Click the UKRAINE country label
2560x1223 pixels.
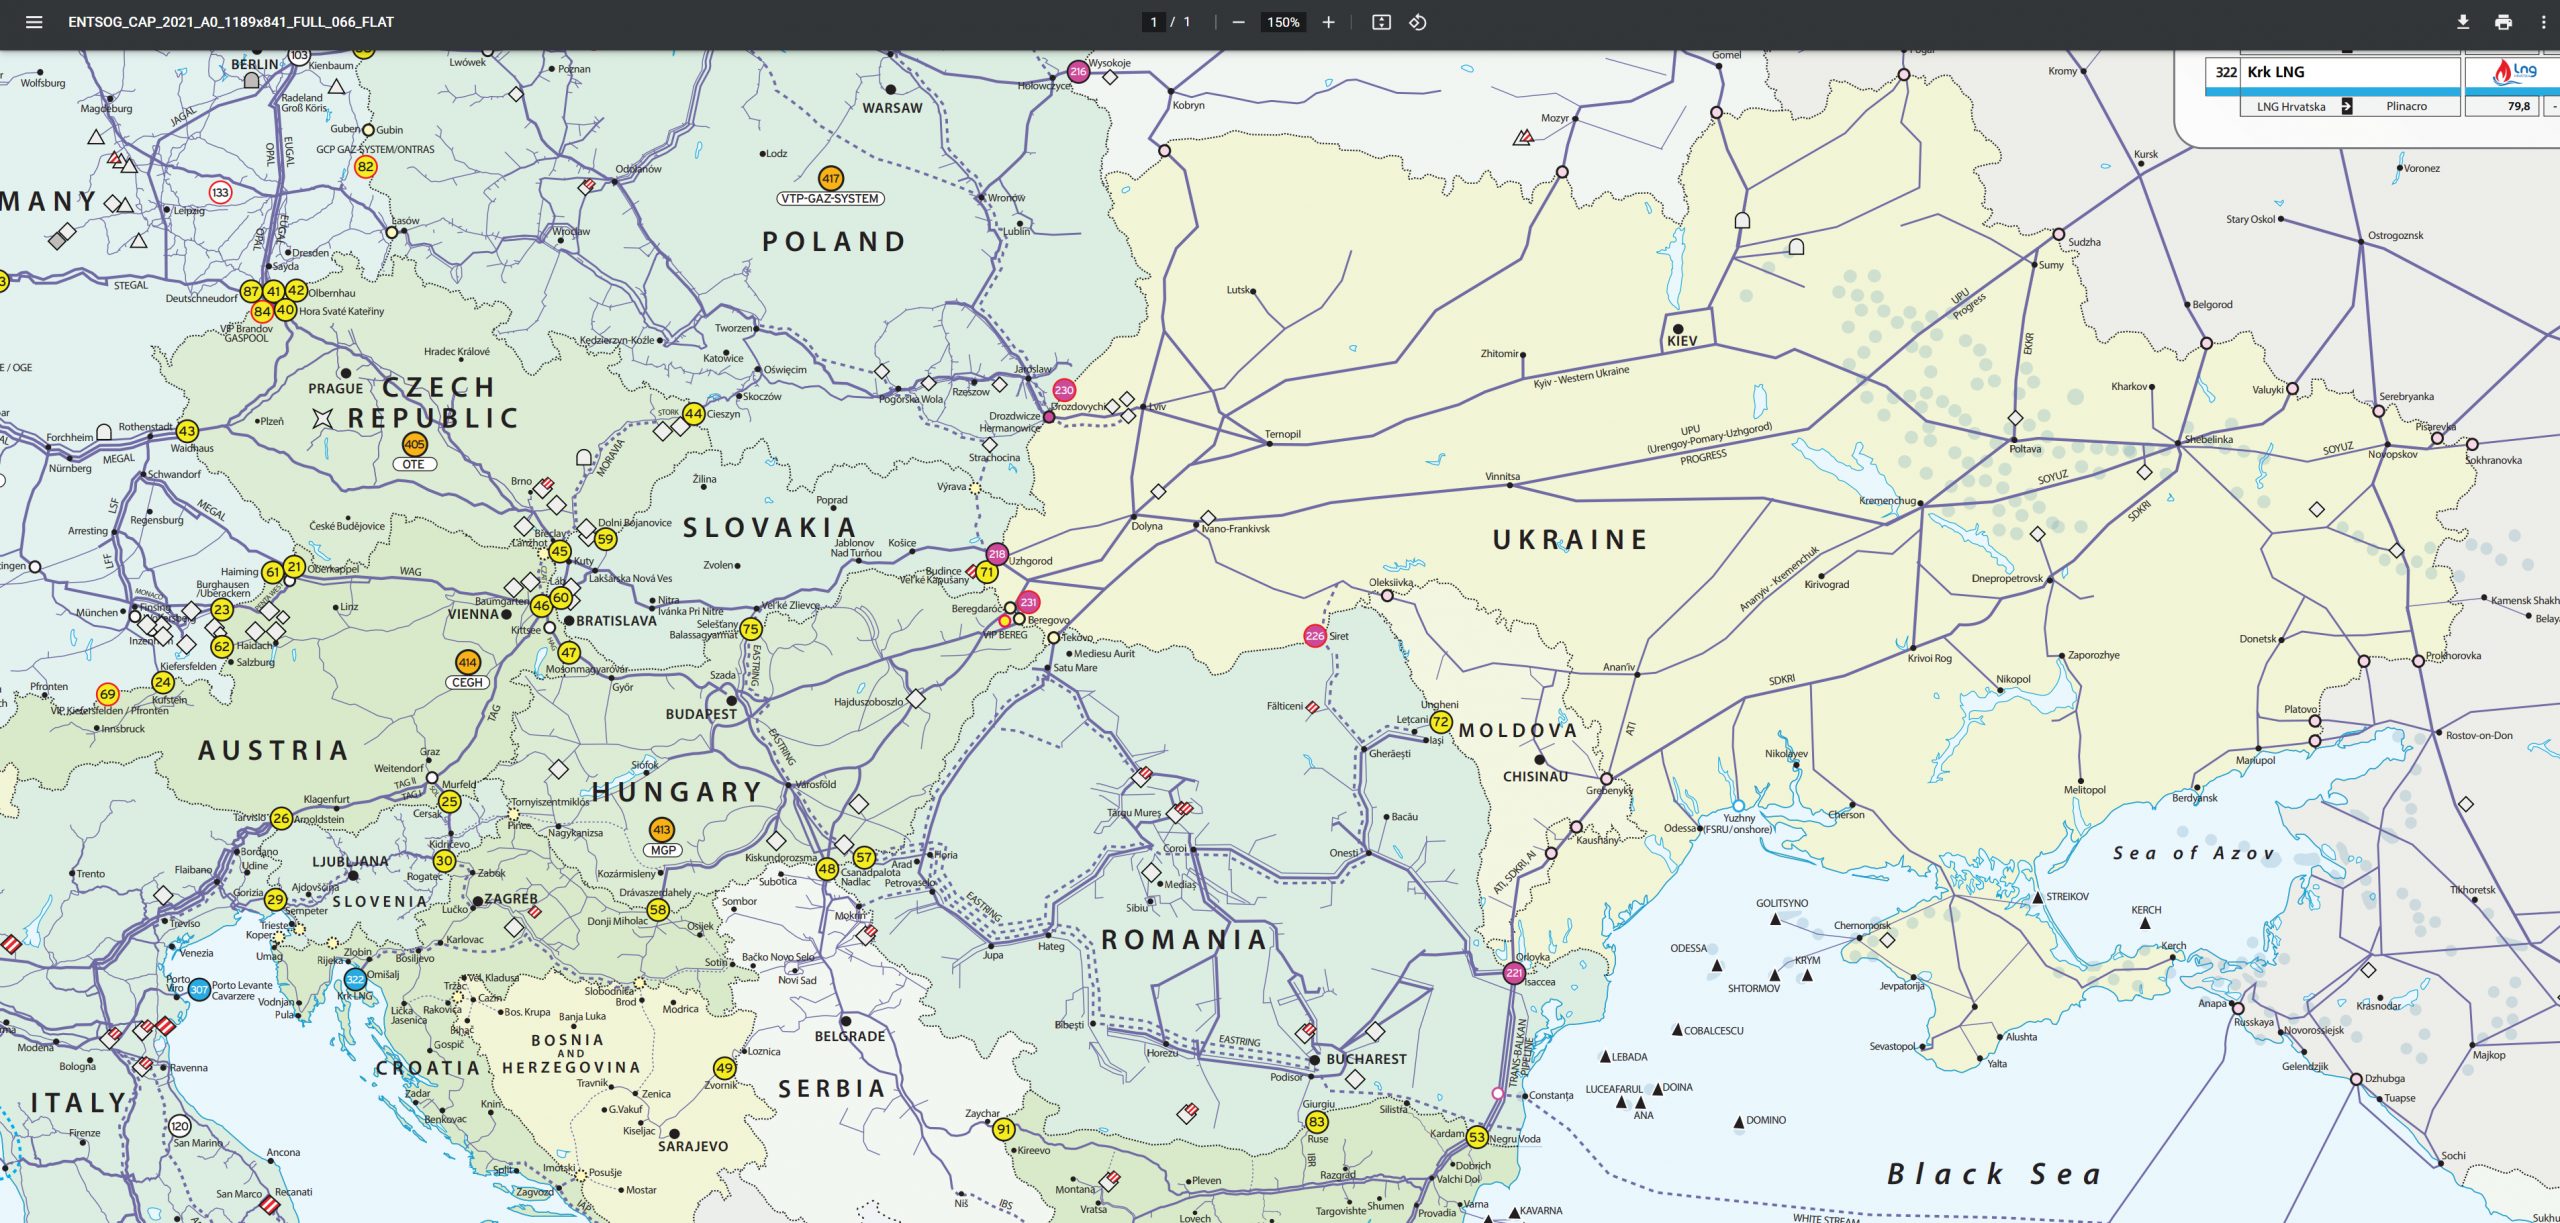tap(1570, 540)
